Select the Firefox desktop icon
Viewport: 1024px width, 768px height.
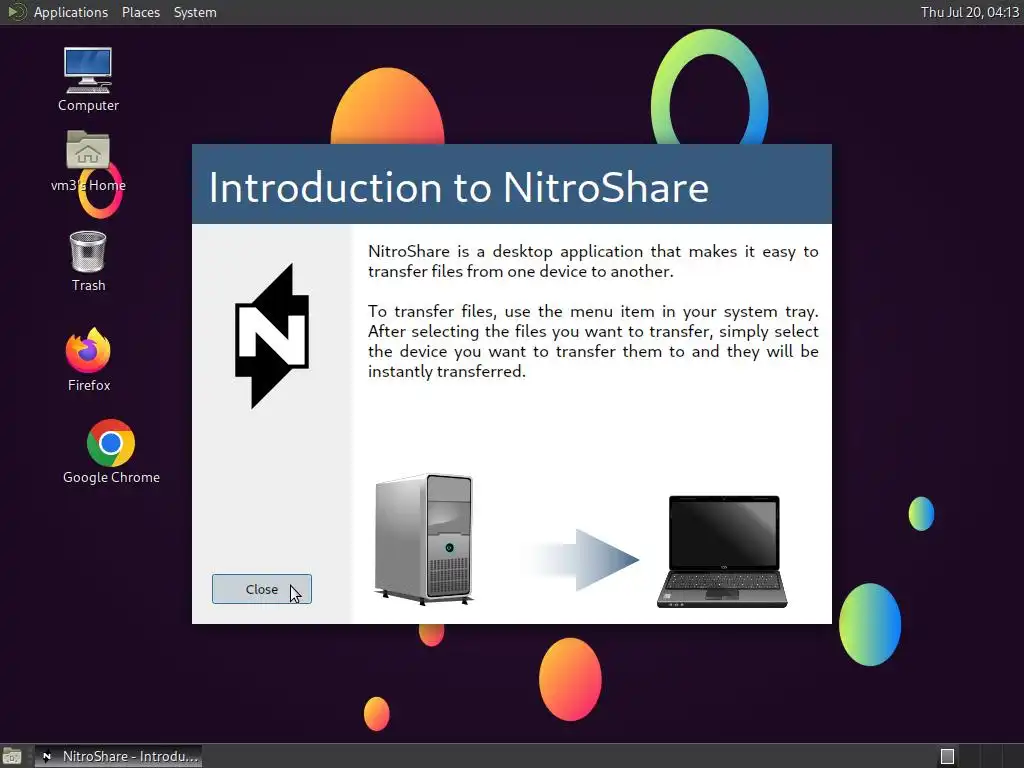coord(88,360)
